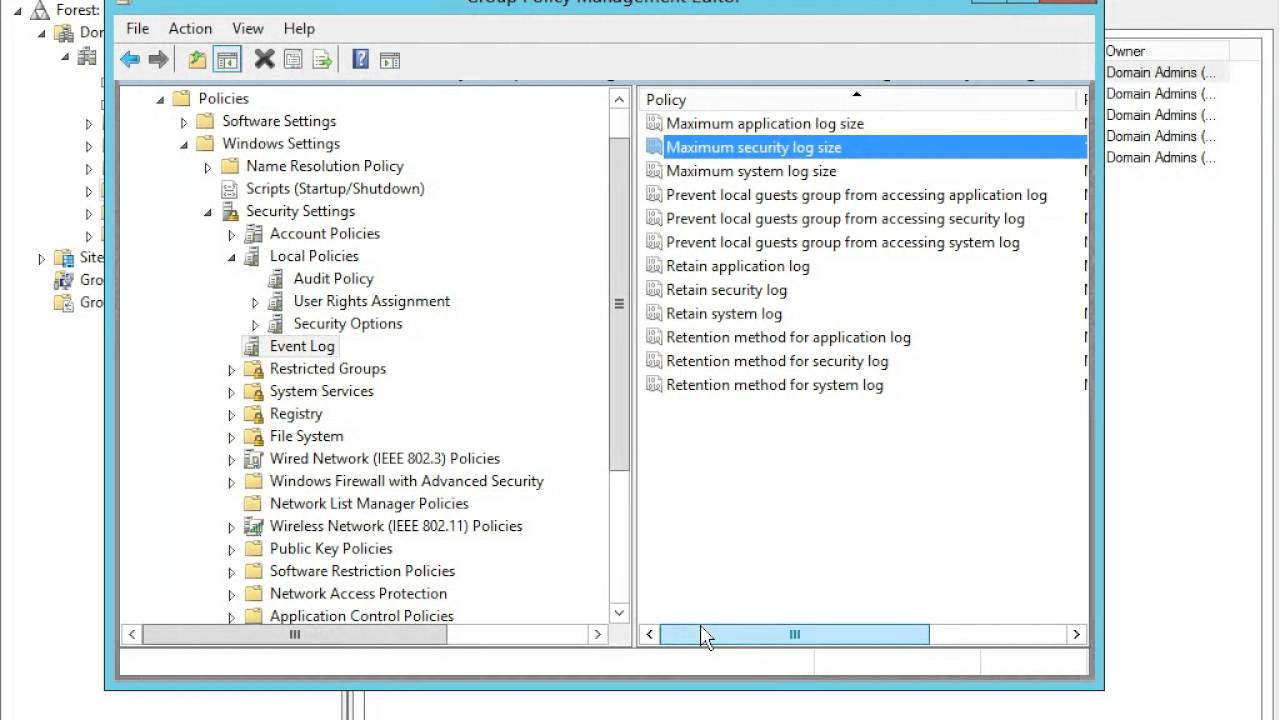Select Application Control Policies tree item
This screenshot has width=1280, height=720.
[361, 616]
